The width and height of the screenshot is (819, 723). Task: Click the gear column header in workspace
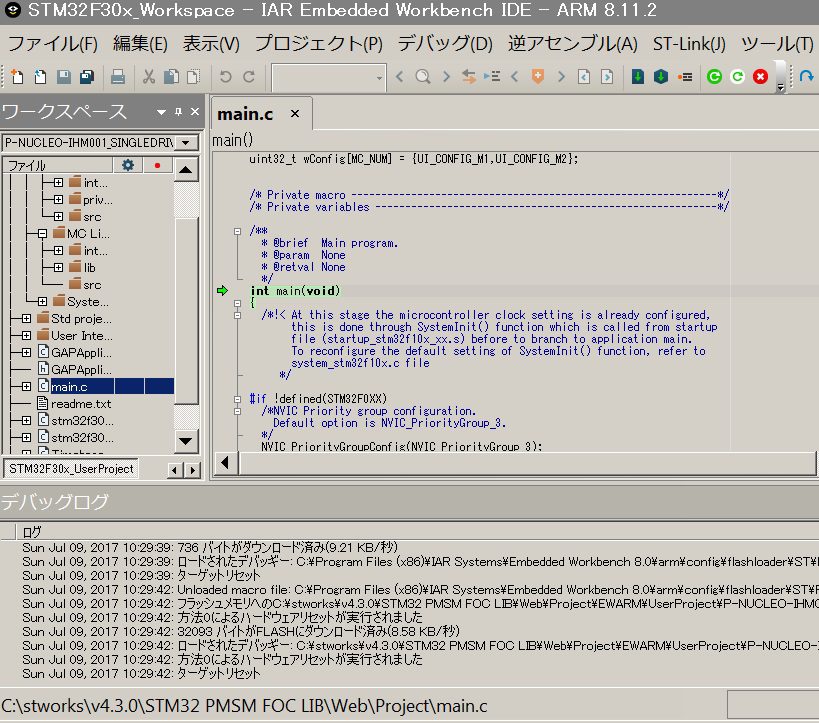point(128,166)
